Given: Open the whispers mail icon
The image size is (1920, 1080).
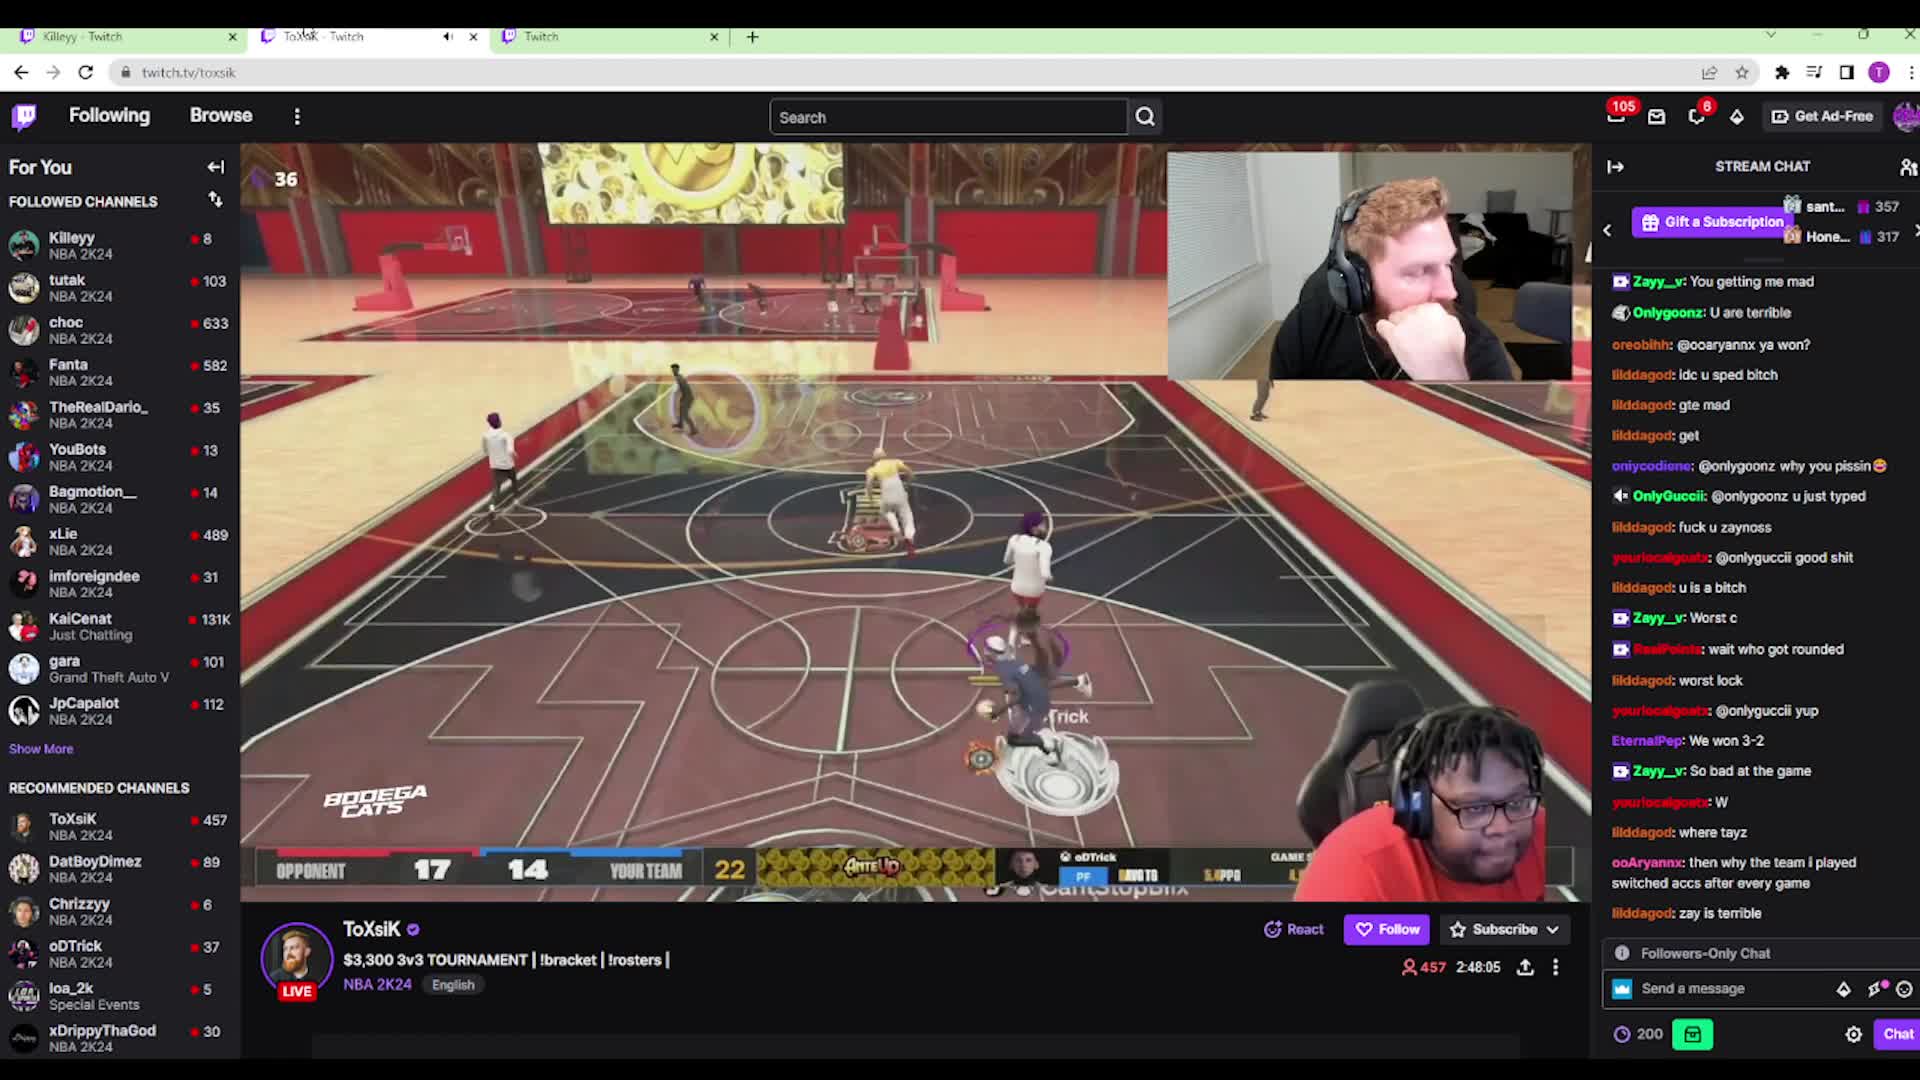Looking at the screenshot, I should pyautogui.click(x=1656, y=117).
